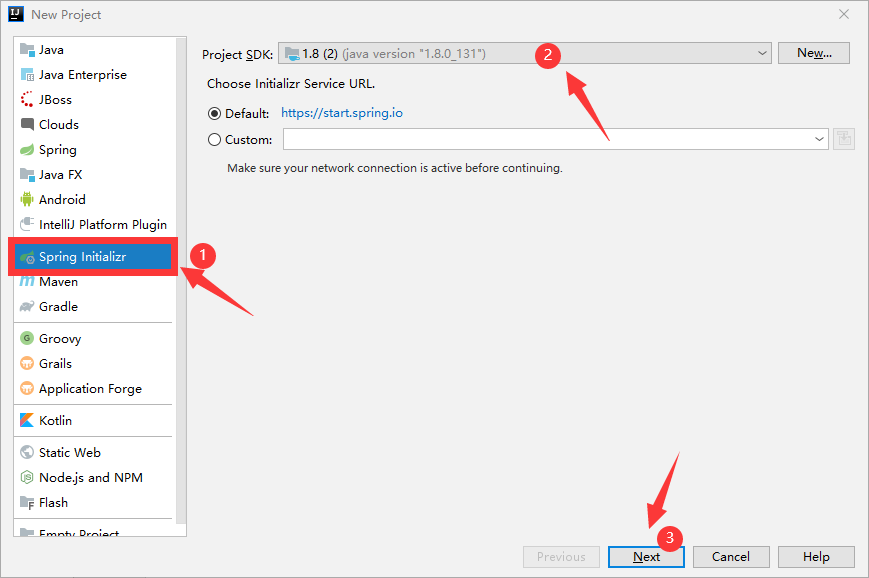Select Clouds in the project type list
The height and width of the screenshot is (578, 869).
coord(93,124)
